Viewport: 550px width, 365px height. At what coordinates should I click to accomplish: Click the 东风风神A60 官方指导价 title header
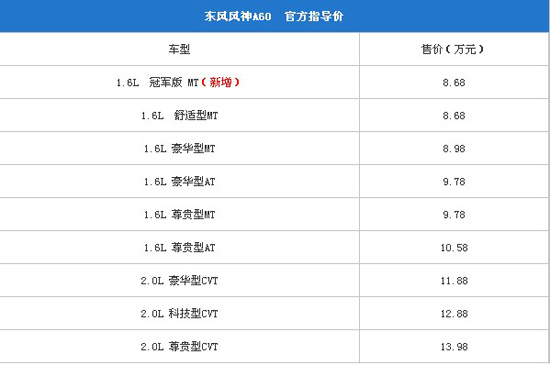[274, 16]
